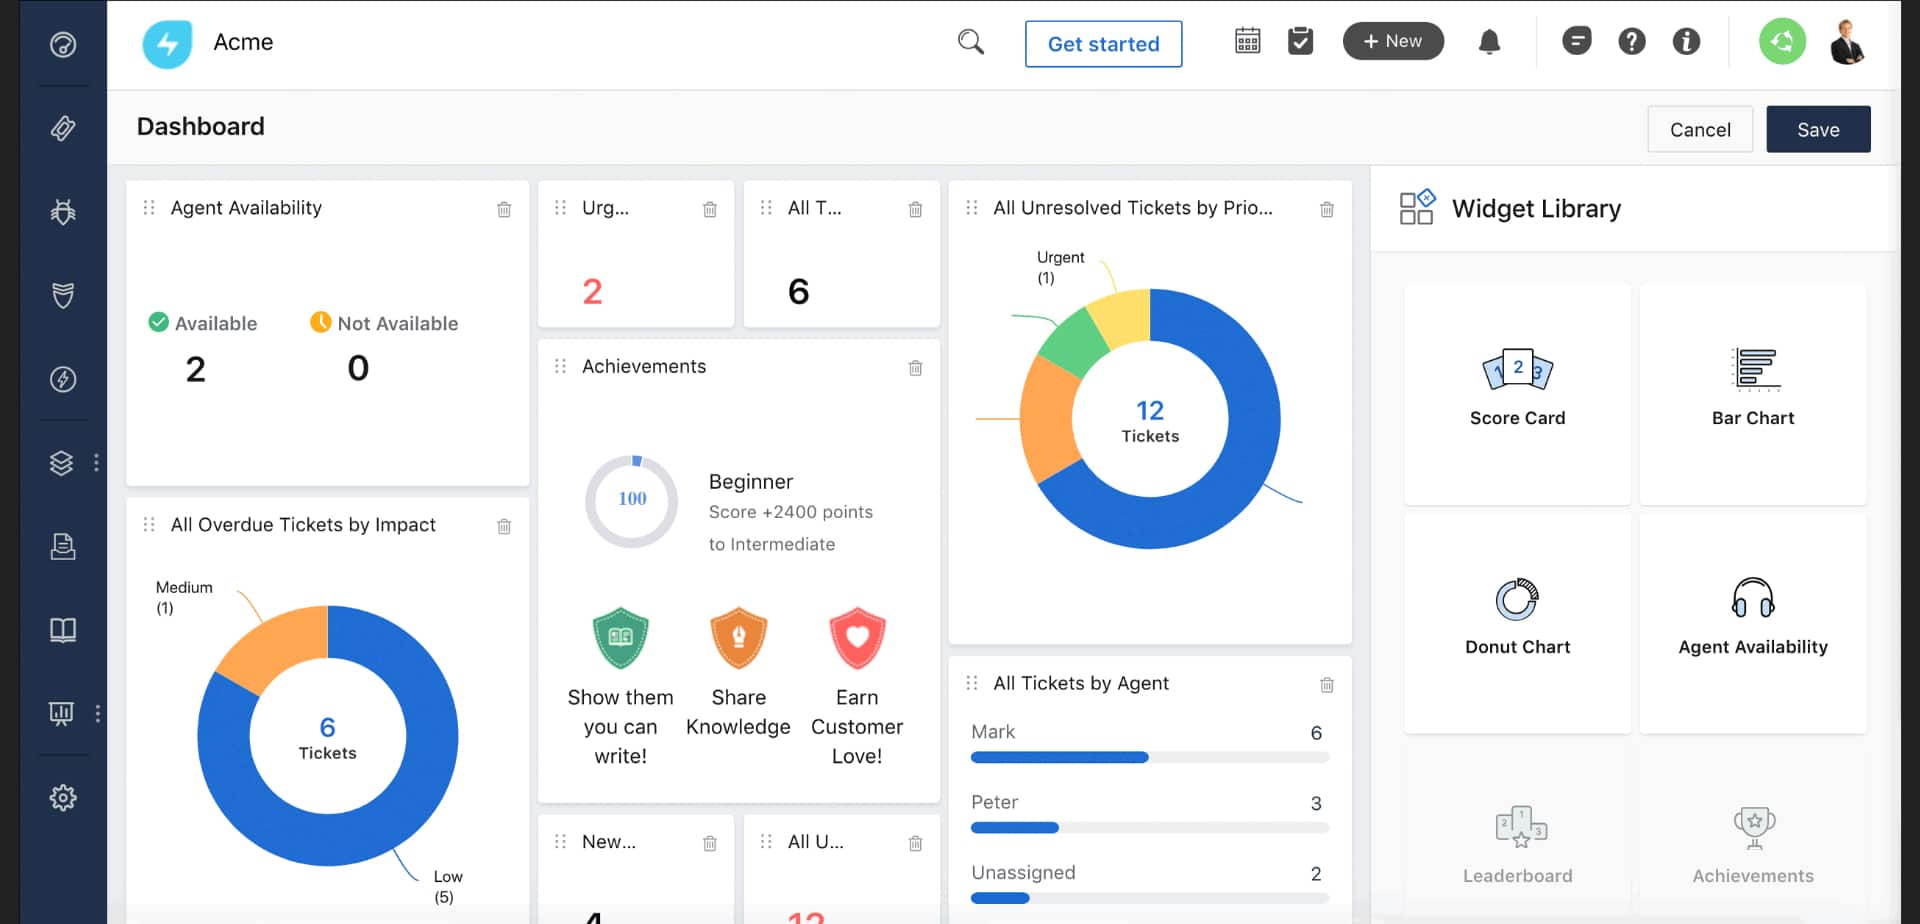Add the Donut Chart widget

pos(1517,623)
